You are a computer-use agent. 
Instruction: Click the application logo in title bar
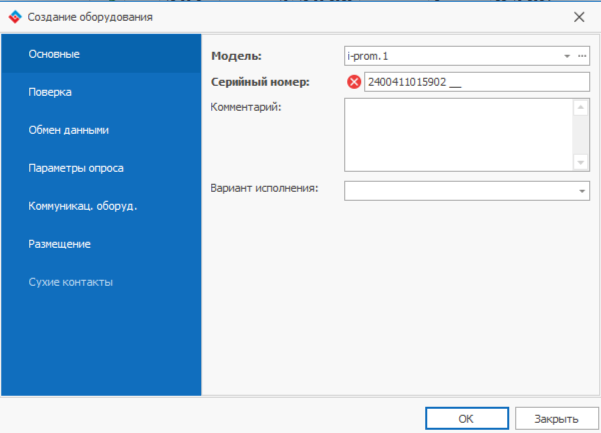tap(14, 16)
